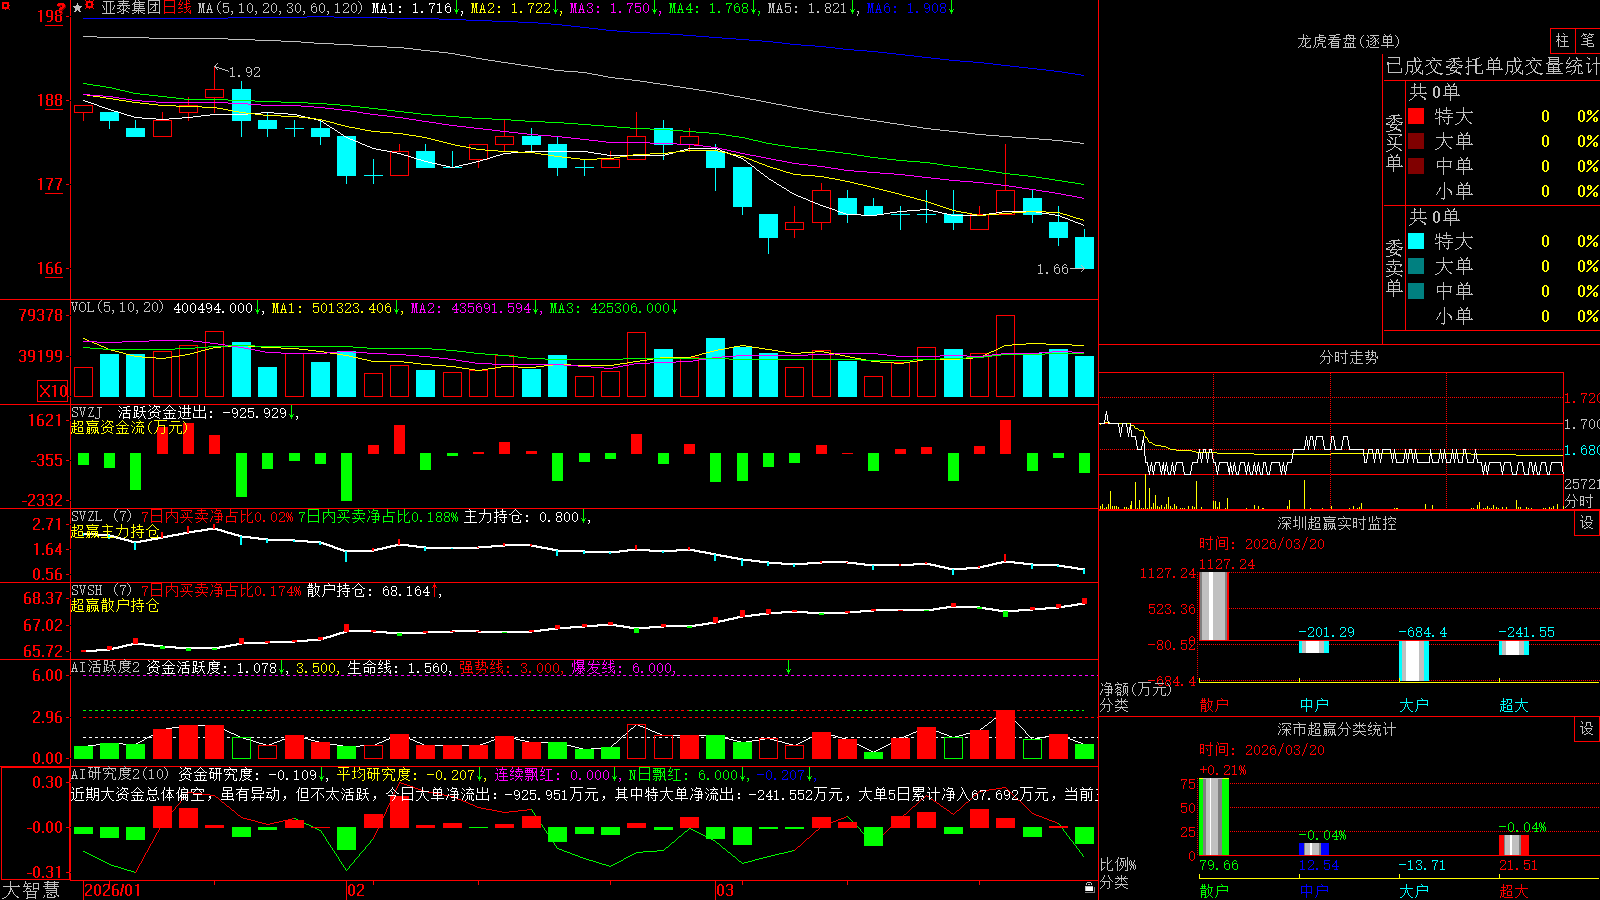Click the 龙虎看盘(逐单) panel title
Image resolution: width=1600 pixels, height=900 pixels.
[x=1348, y=41]
